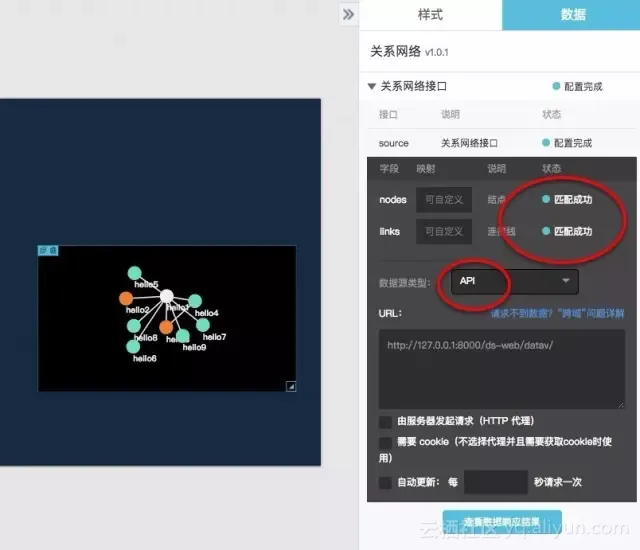This screenshot has width=640, height=550.
Task: Click the nodes 匹配成功 status
Action: [x=567, y=200]
